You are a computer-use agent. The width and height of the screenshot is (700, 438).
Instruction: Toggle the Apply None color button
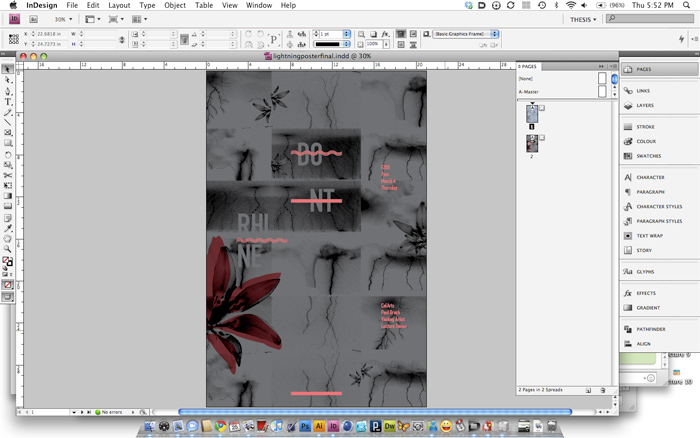8,284
